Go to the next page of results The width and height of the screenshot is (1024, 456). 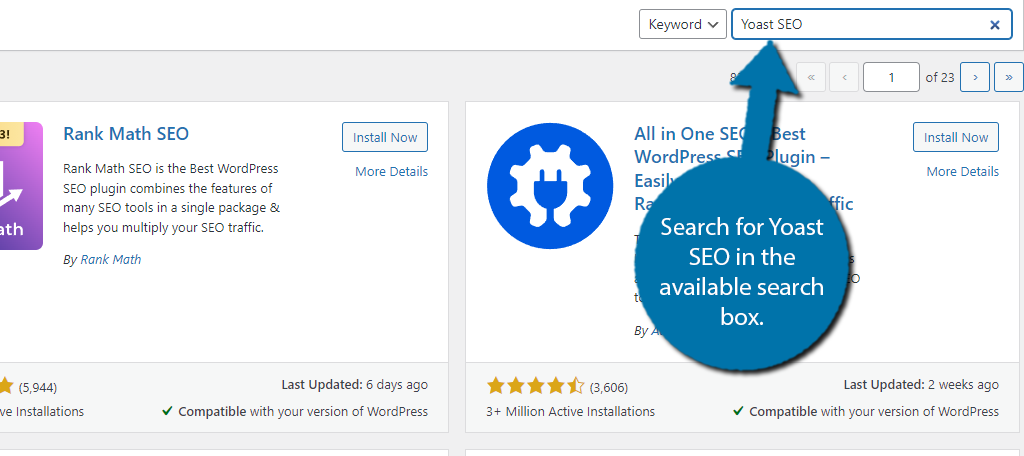coord(975,77)
